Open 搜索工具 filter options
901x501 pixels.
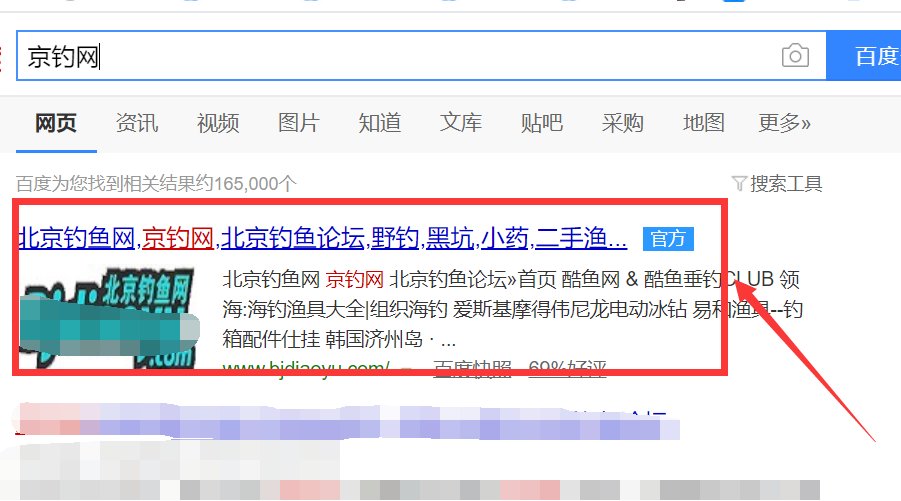[777, 184]
